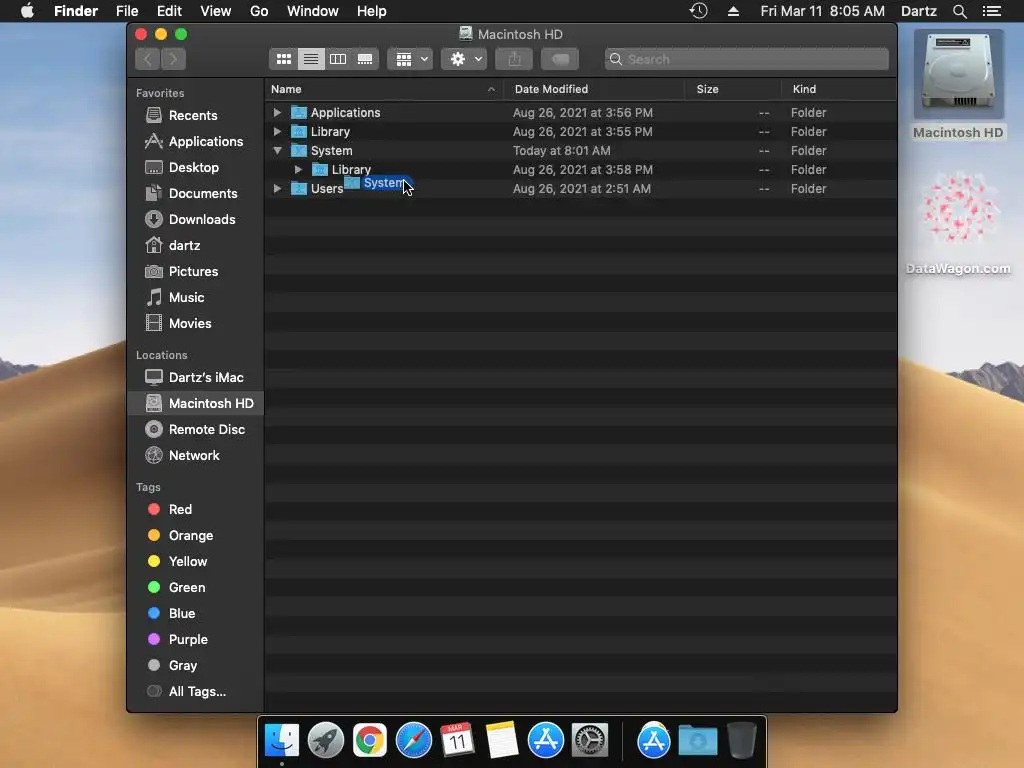Click the eject icon in the menu bar
1024x768 pixels.
pyautogui.click(x=733, y=11)
